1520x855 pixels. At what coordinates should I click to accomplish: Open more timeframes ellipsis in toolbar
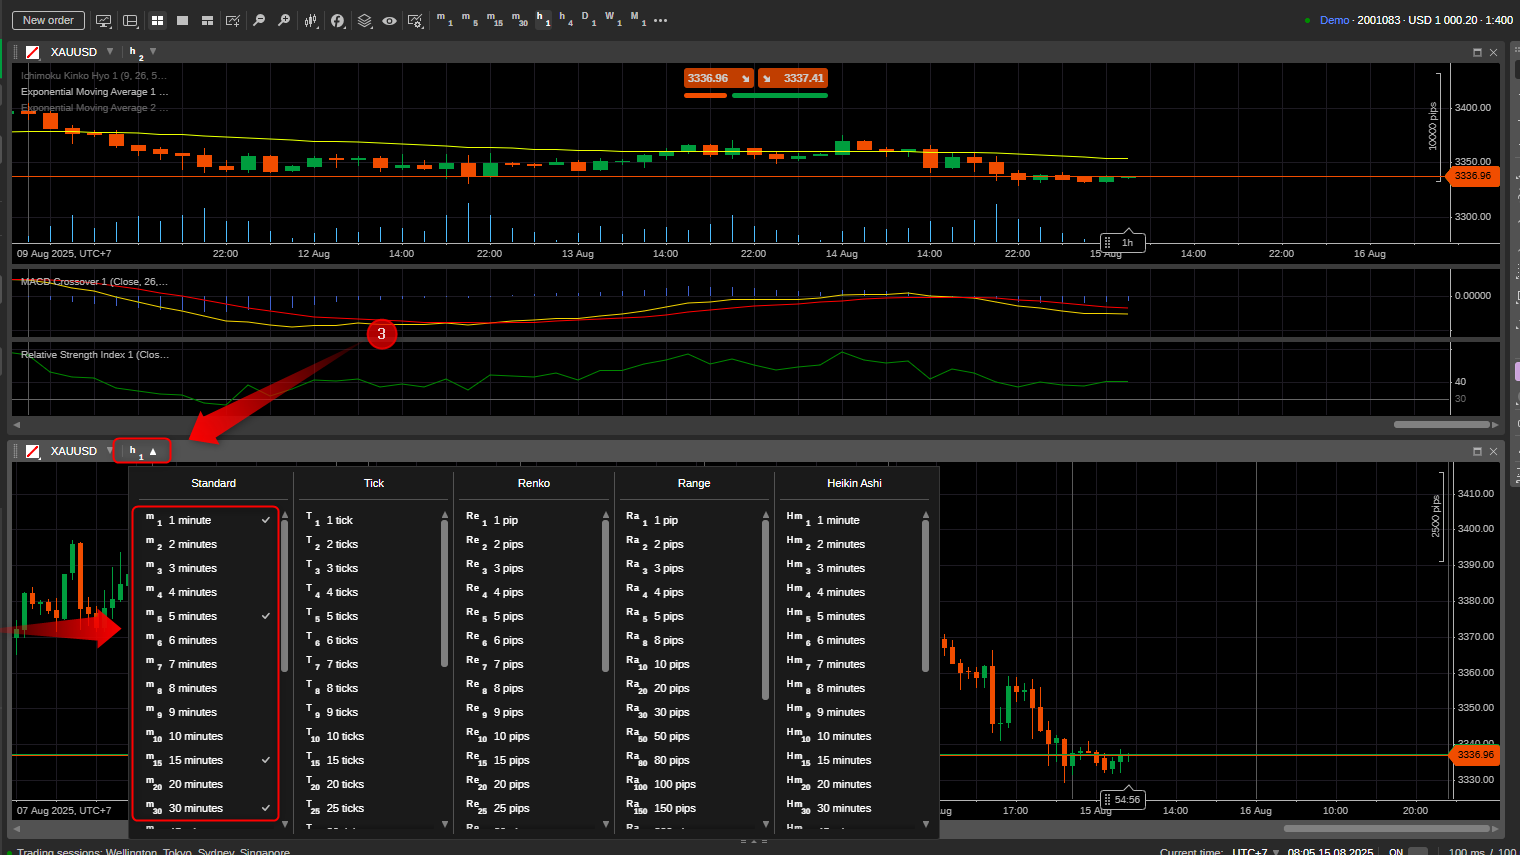pyautogui.click(x=660, y=20)
